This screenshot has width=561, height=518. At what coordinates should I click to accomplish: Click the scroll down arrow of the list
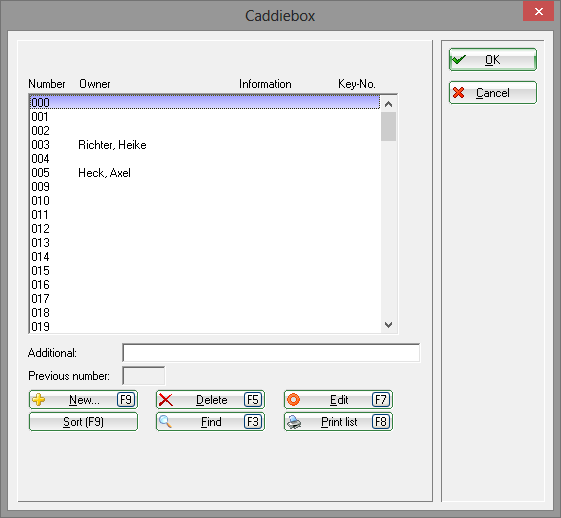tap(389, 325)
